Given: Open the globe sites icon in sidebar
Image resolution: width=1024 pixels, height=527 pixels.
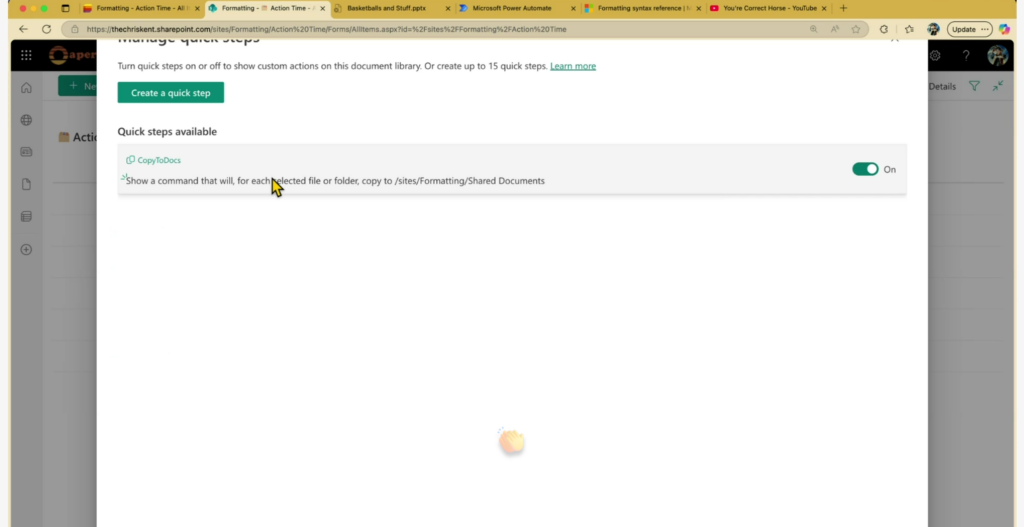Looking at the screenshot, I should coord(26,120).
